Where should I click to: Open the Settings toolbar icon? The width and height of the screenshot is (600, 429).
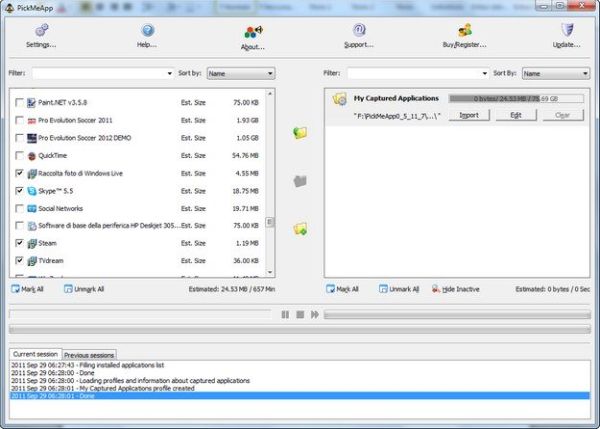41,30
